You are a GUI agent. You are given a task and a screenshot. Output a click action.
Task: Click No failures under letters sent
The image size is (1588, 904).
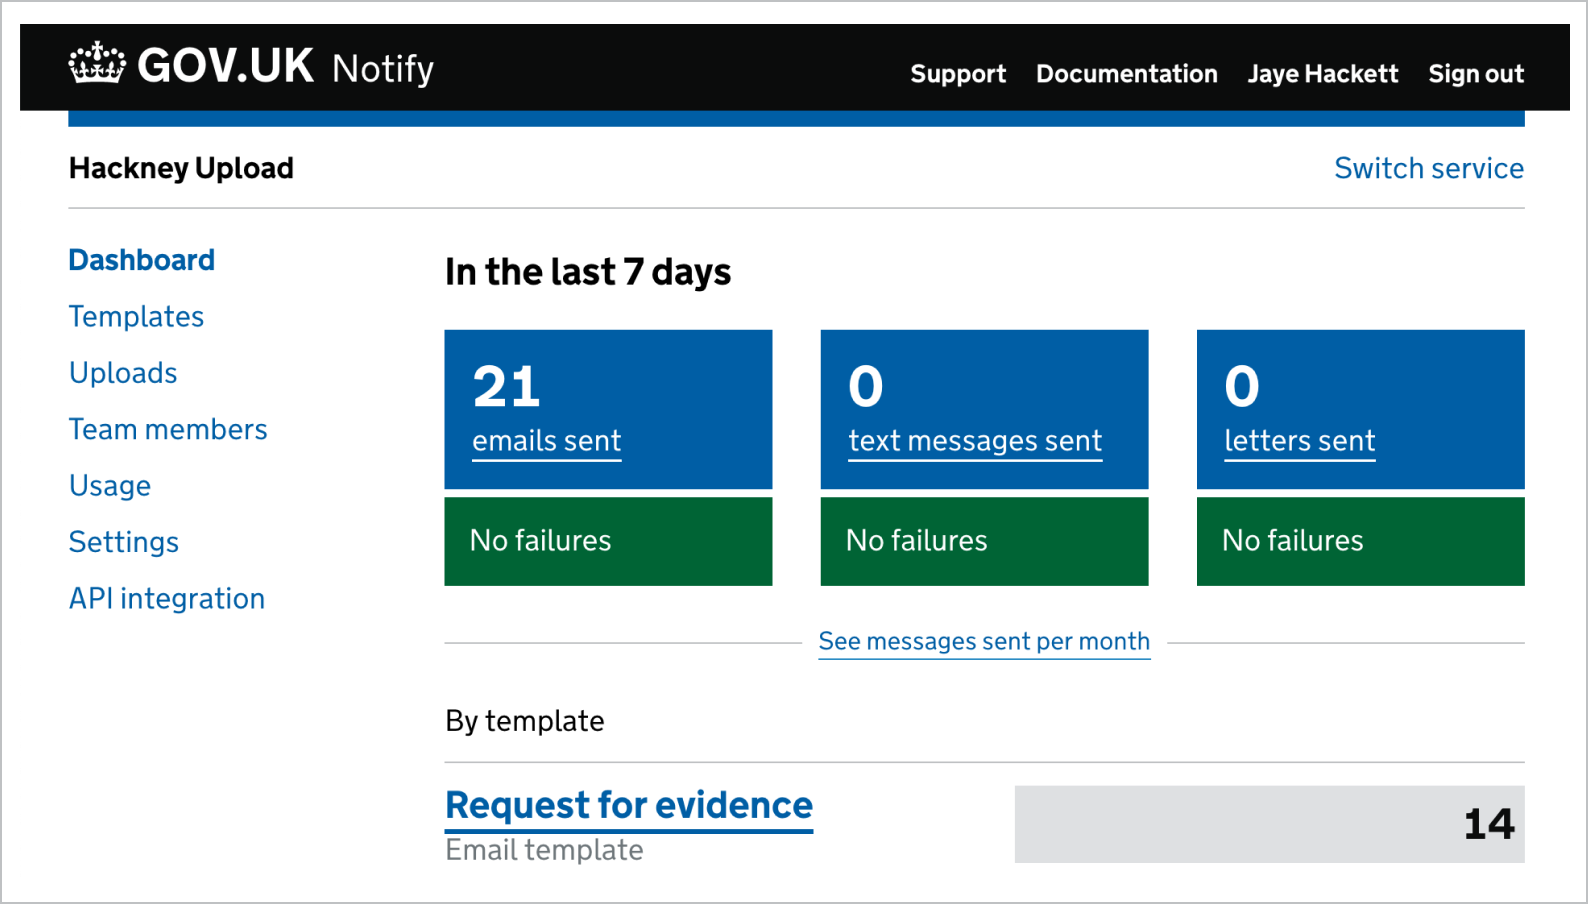tap(1360, 541)
